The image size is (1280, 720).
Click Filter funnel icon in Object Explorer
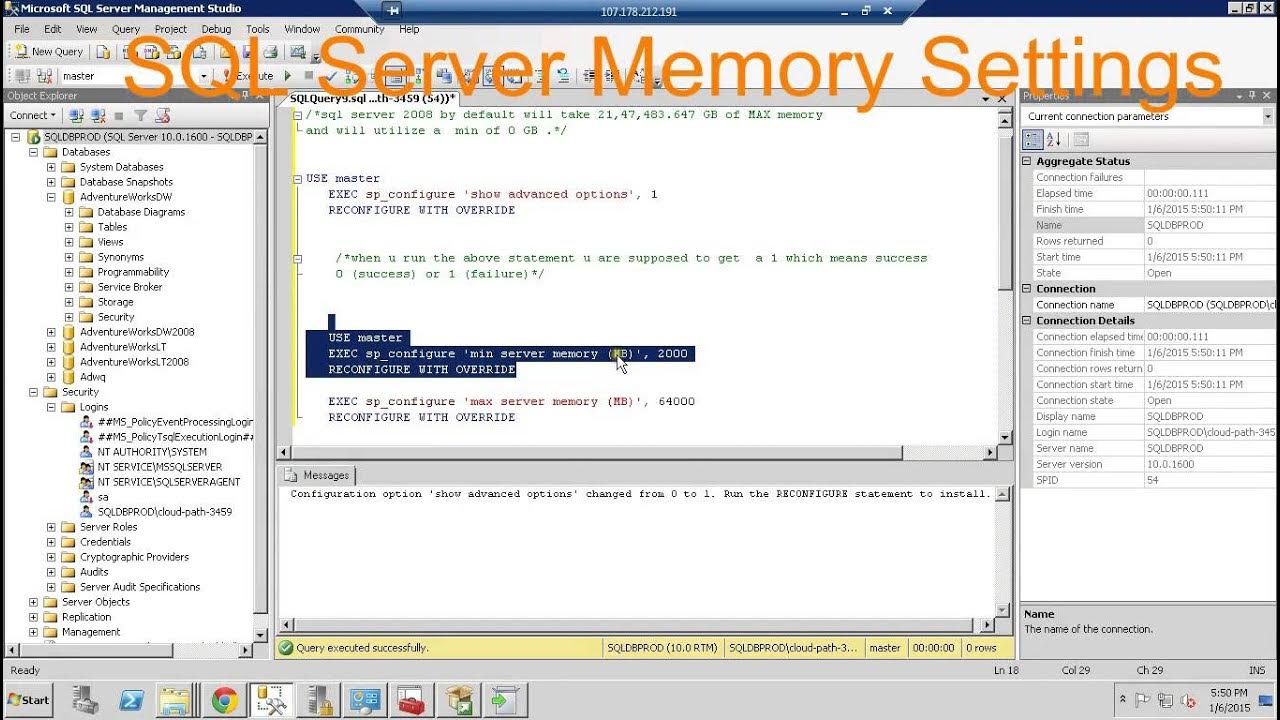(x=141, y=116)
